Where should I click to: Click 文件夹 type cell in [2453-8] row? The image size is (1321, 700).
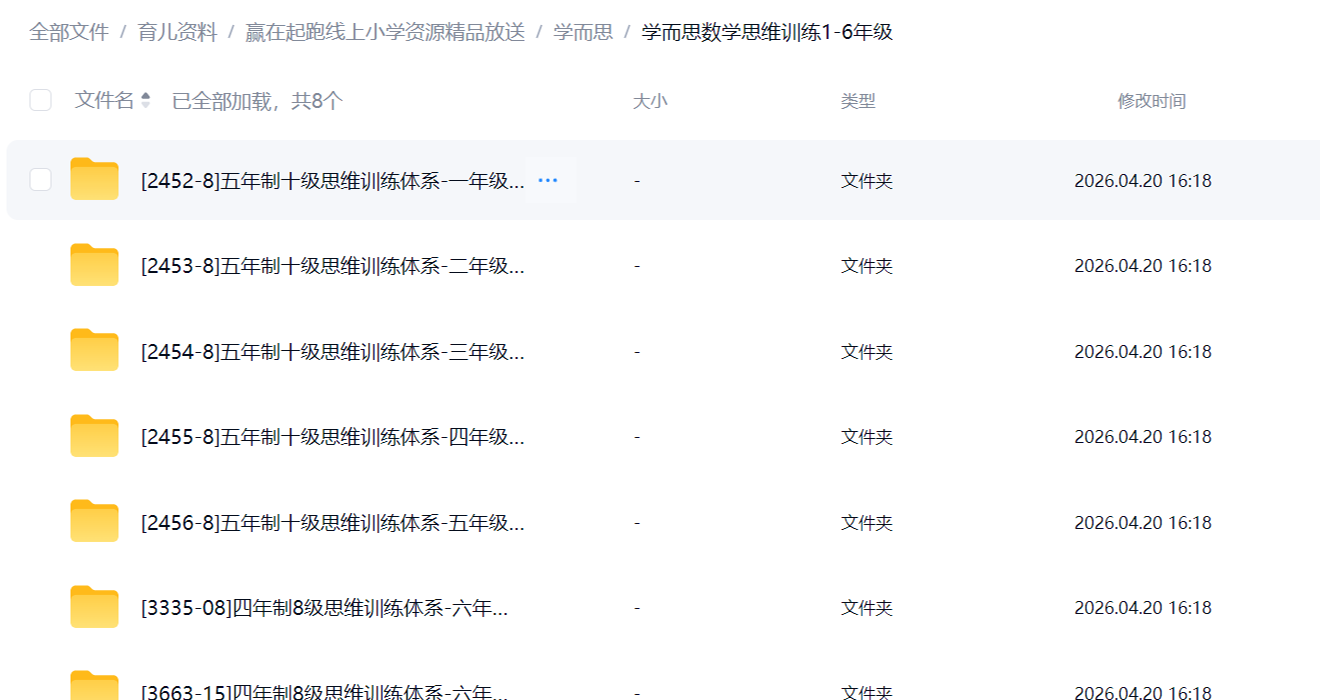(x=867, y=266)
